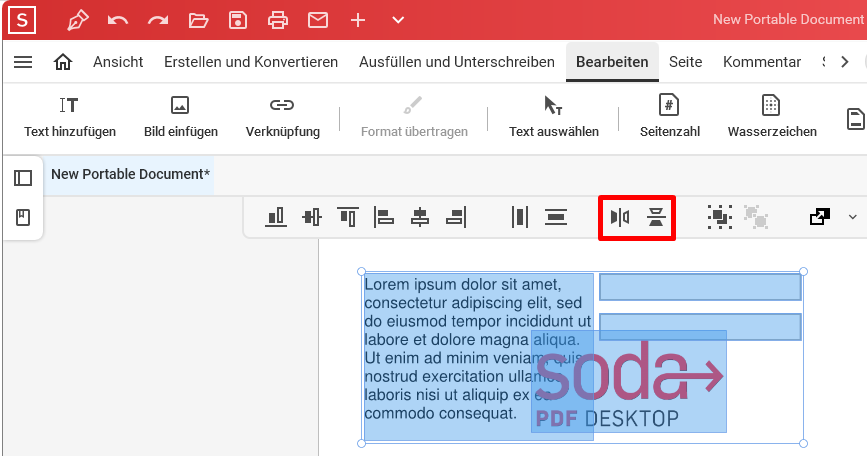The image size is (867, 456).
Task: Select the Soda PDF Desktop logo image
Action: coord(629,381)
